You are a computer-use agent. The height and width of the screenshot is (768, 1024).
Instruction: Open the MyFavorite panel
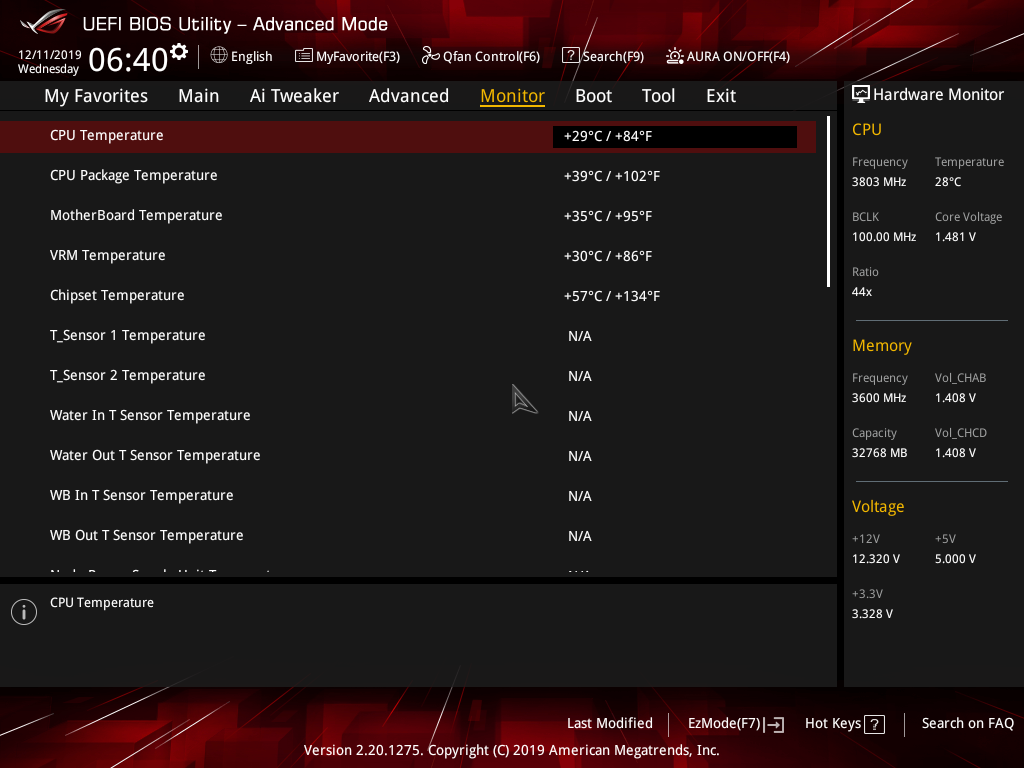pos(347,56)
